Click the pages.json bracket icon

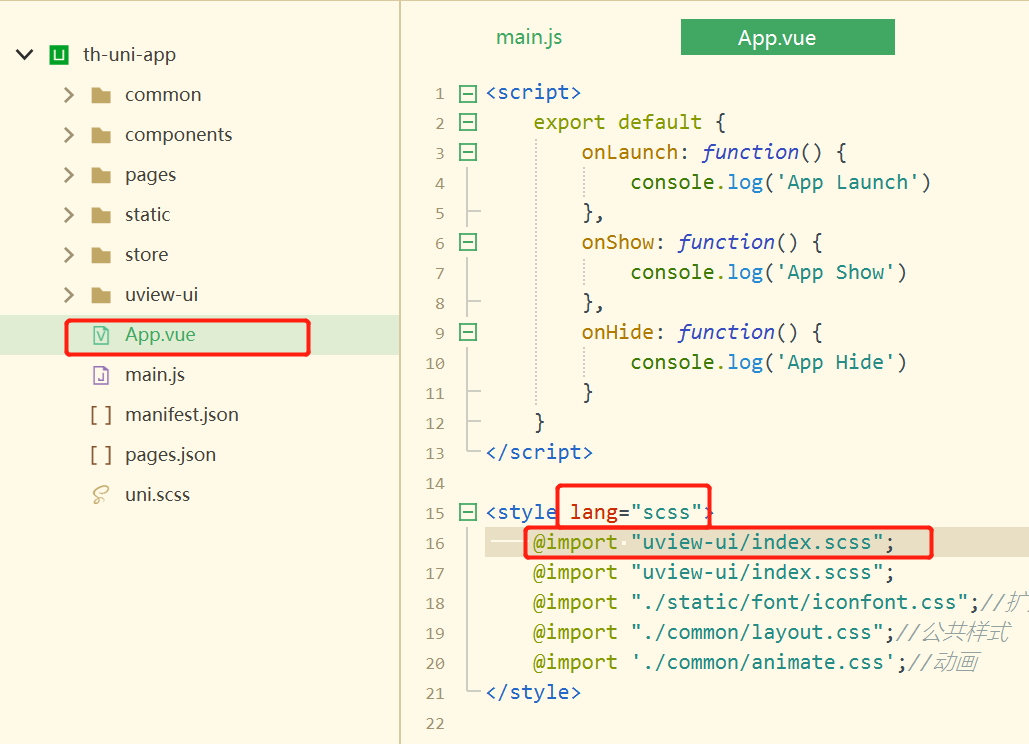click(101, 456)
